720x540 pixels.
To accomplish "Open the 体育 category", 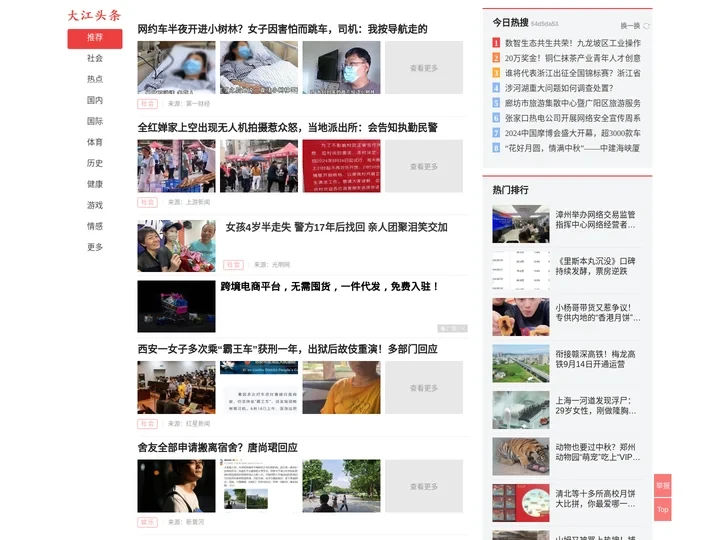I will click(x=95, y=142).
